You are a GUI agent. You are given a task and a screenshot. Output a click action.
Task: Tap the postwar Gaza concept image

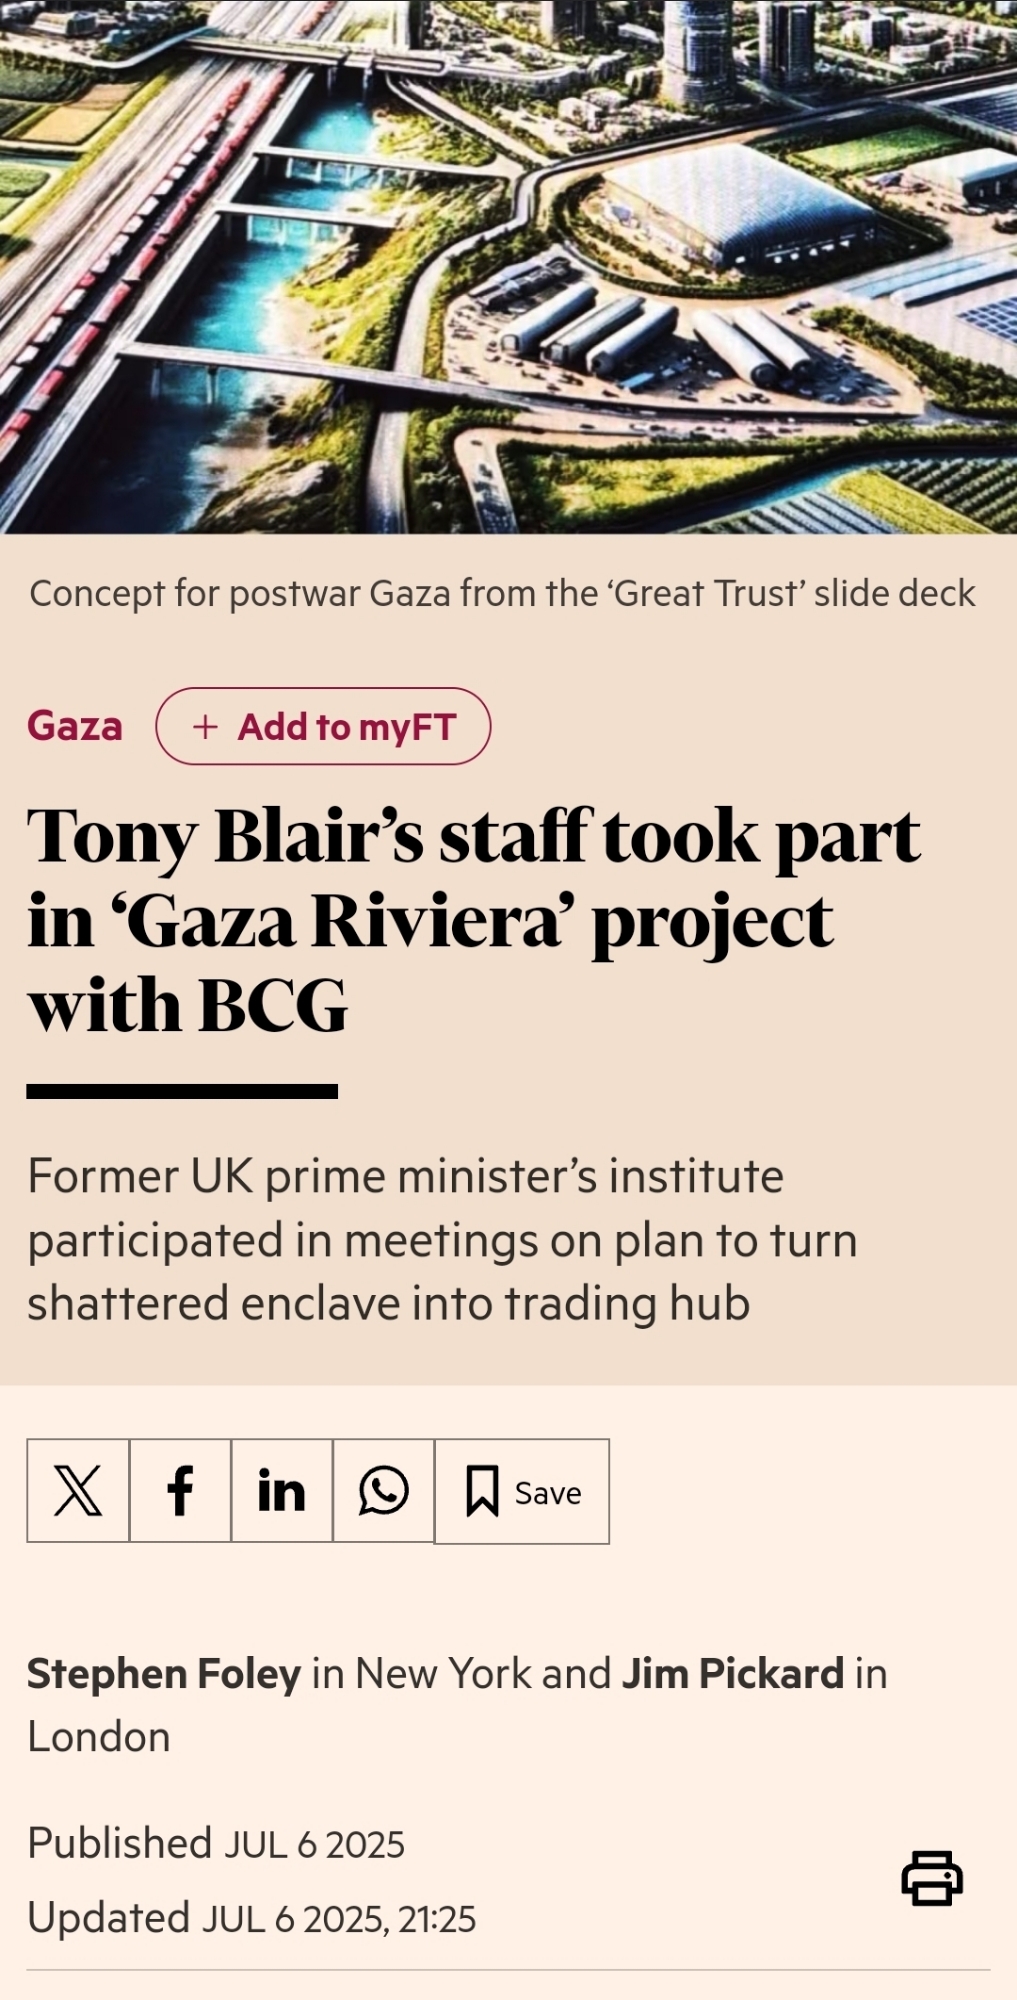[x=508, y=266]
